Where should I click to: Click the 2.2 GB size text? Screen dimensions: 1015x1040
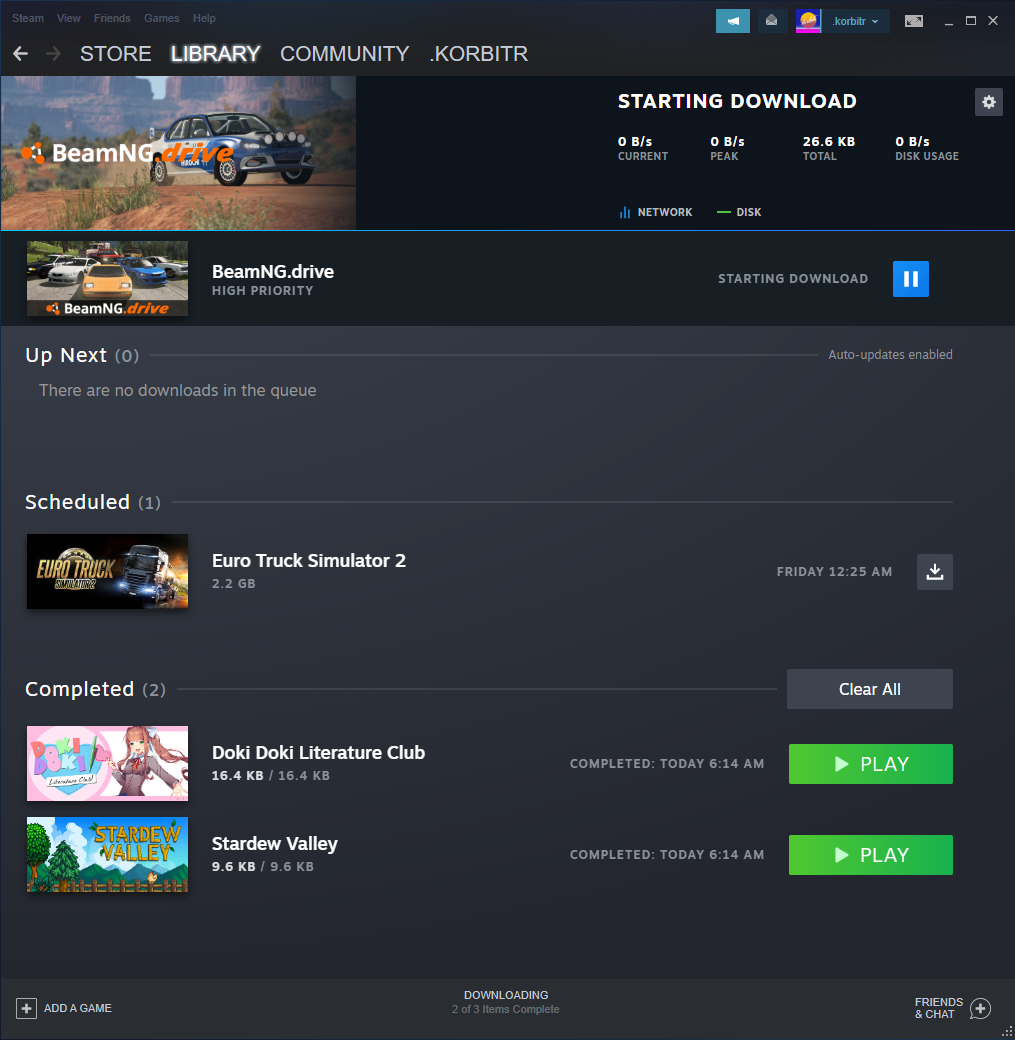click(234, 584)
